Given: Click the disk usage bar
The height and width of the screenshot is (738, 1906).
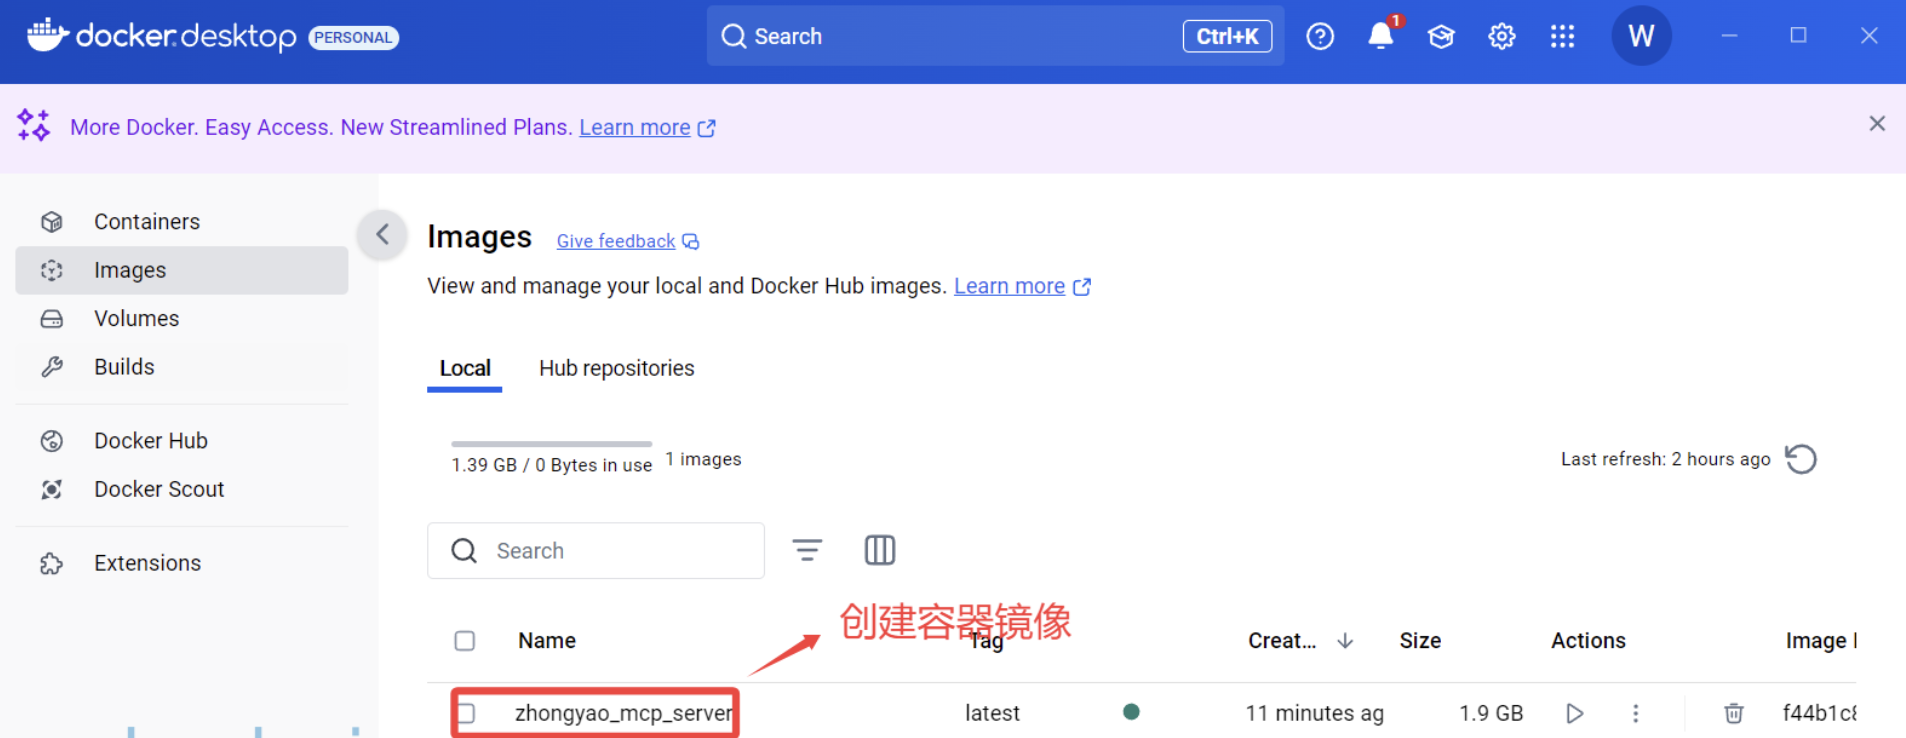Looking at the screenshot, I should point(551,443).
